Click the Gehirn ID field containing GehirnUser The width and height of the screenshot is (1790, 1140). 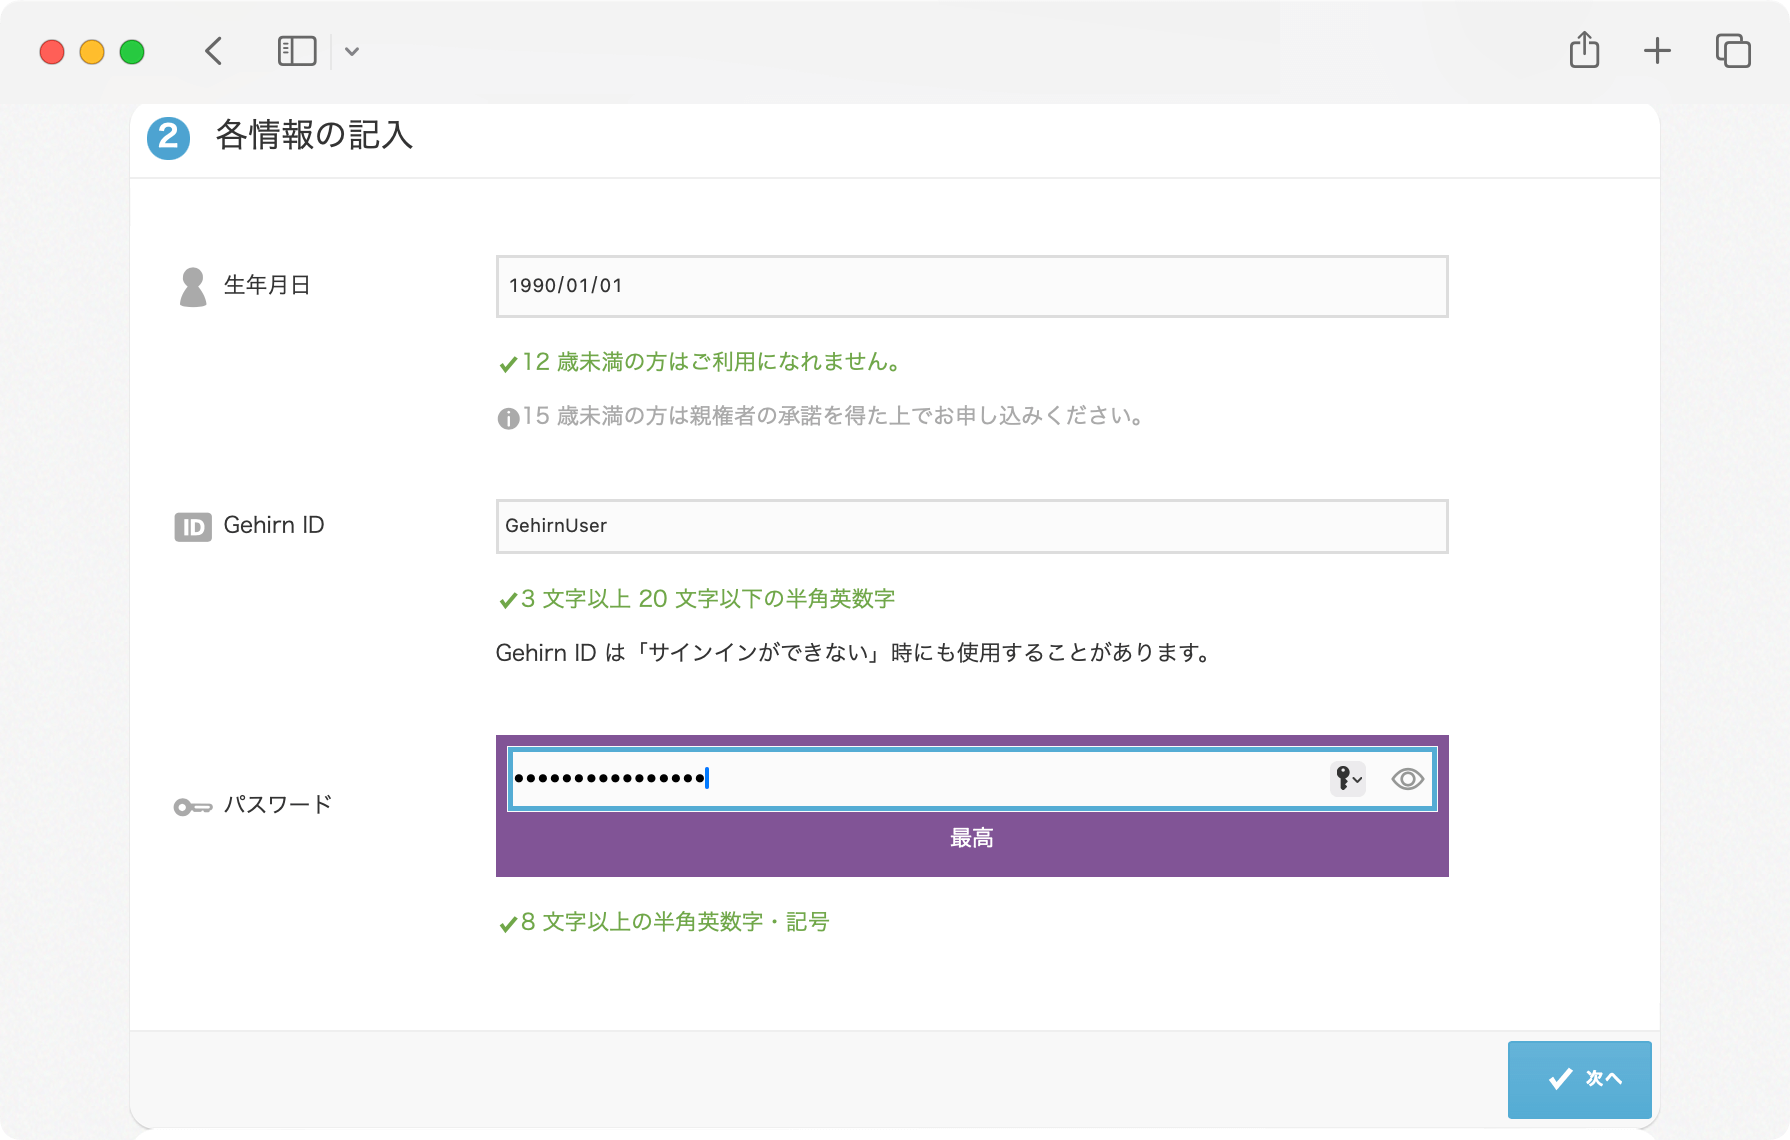(970, 525)
